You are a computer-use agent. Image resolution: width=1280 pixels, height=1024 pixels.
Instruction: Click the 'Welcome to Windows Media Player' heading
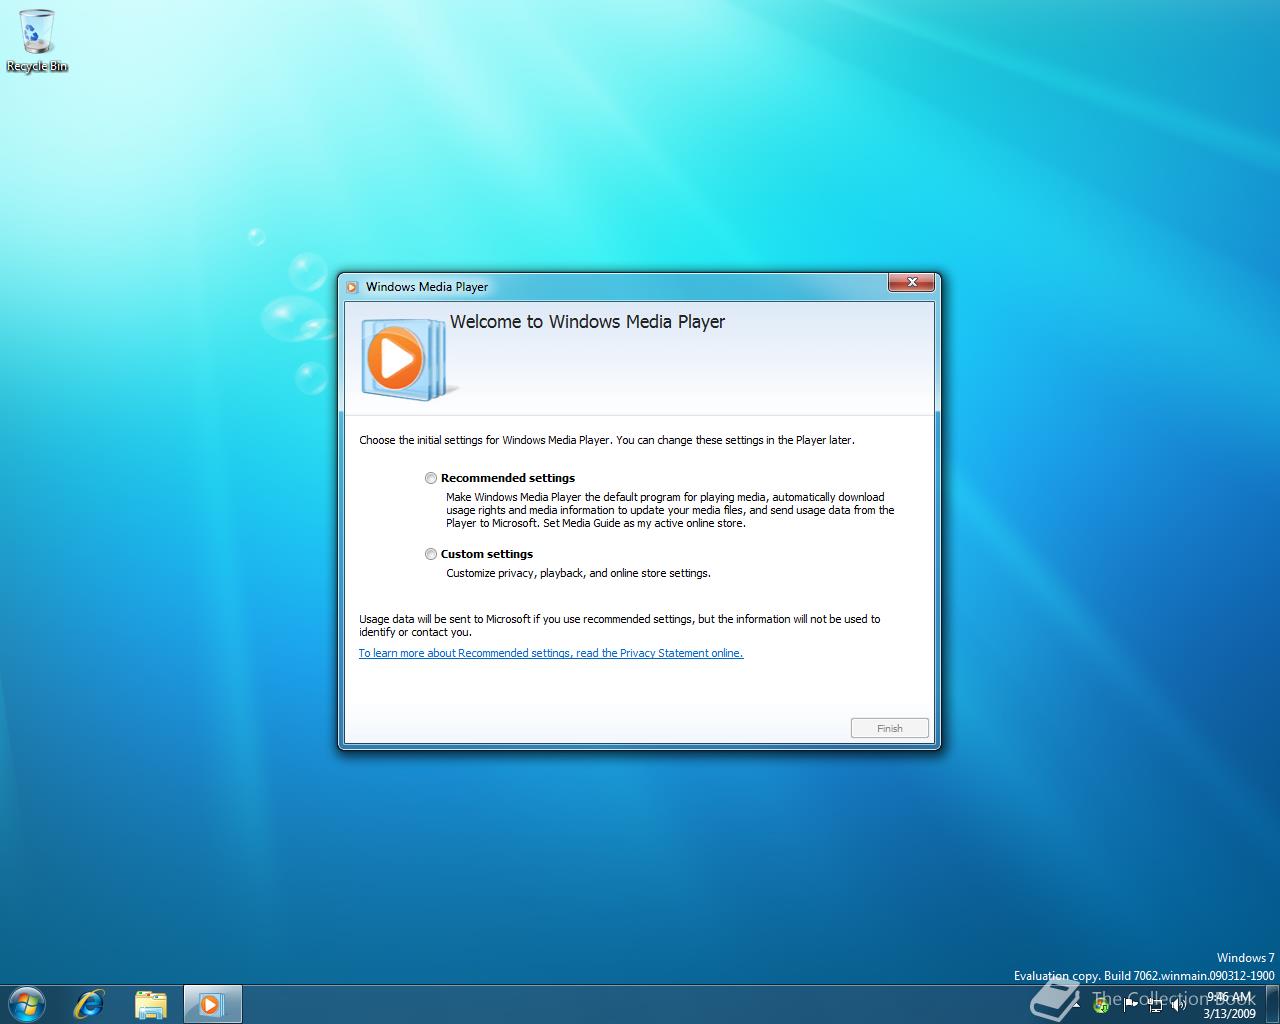[587, 322]
